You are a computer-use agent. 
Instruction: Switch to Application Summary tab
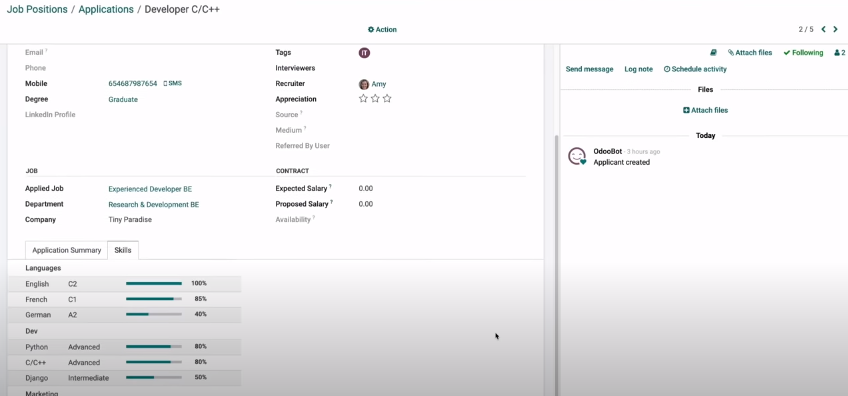pyautogui.click(x=67, y=250)
